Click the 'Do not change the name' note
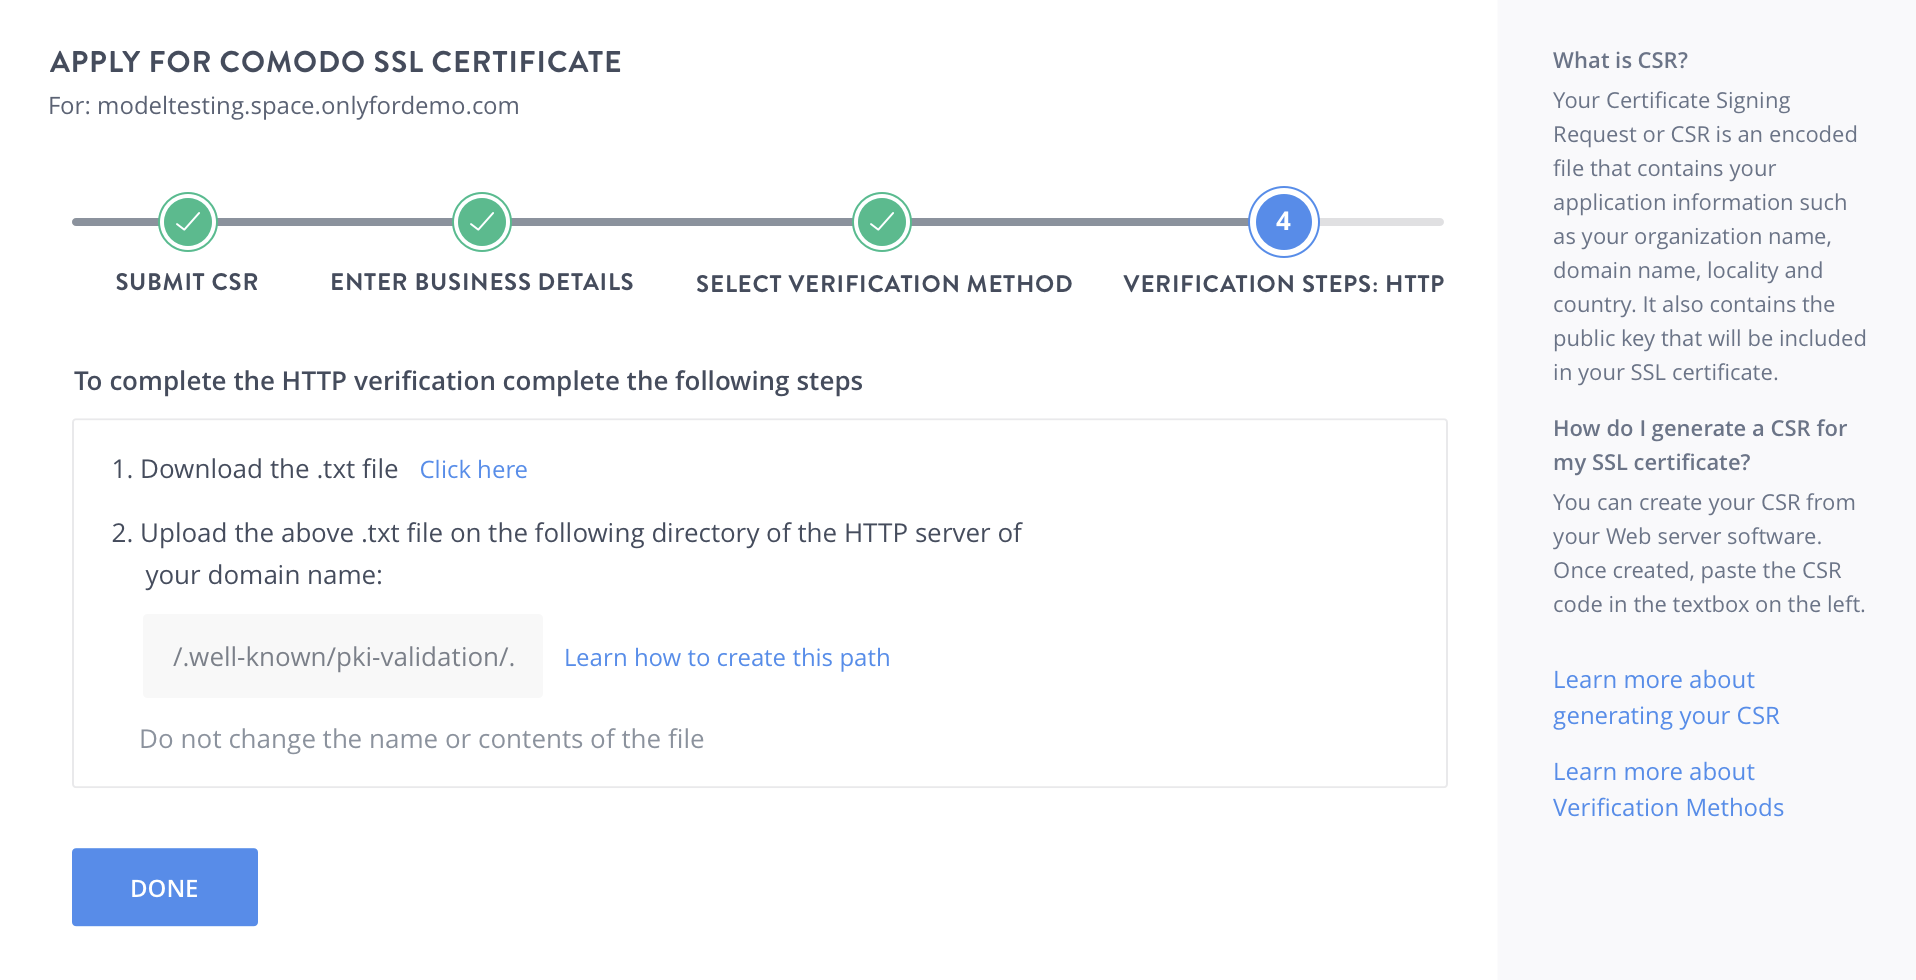Screen dimensions: 1916x980 click(x=421, y=739)
